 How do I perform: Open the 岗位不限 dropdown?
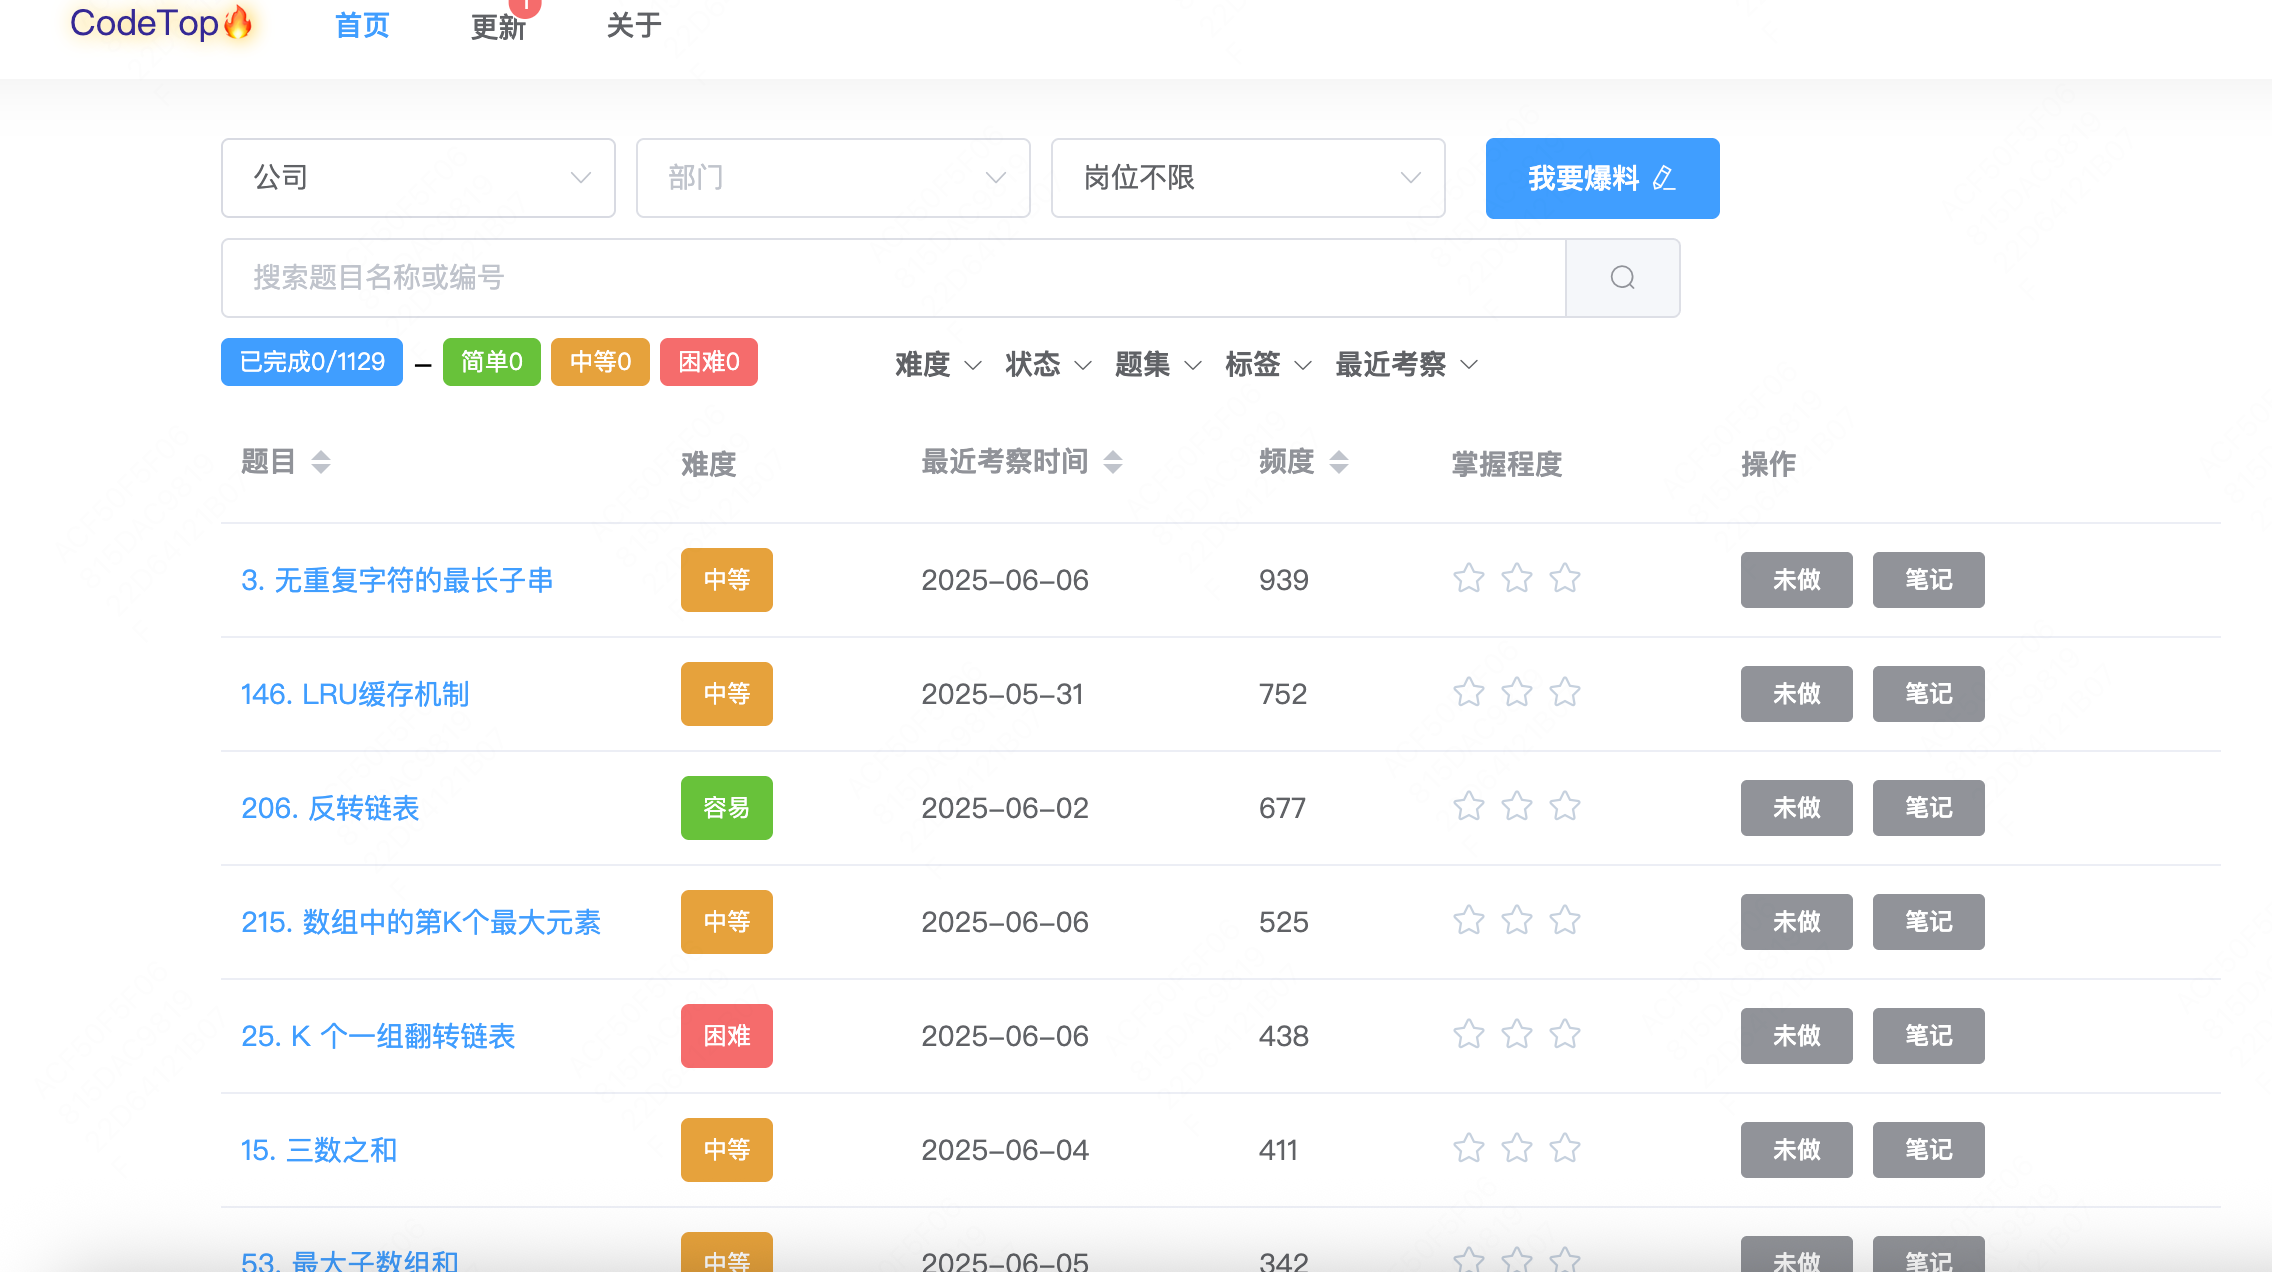tap(1248, 178)
